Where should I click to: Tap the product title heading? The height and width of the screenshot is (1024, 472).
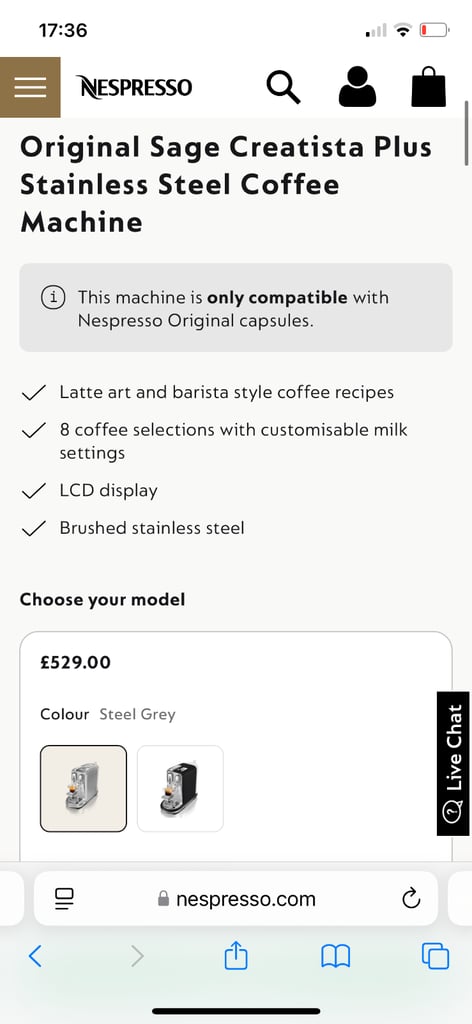coord(226,185)
